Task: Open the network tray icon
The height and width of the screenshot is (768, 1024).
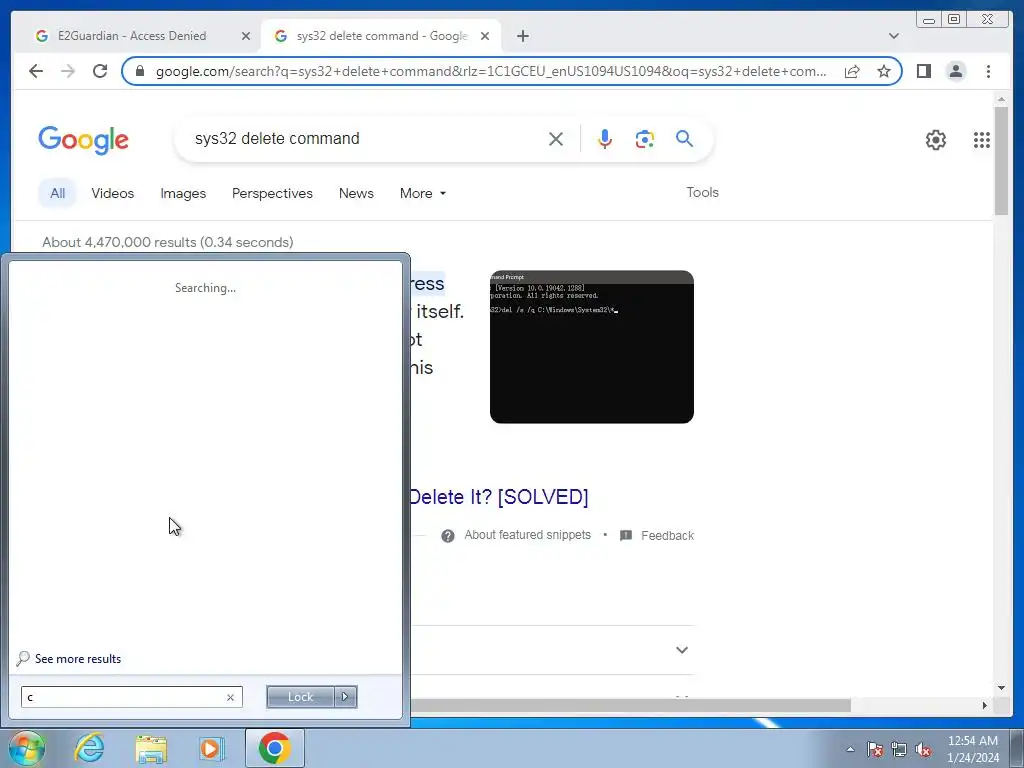Action: coord(899,749)
